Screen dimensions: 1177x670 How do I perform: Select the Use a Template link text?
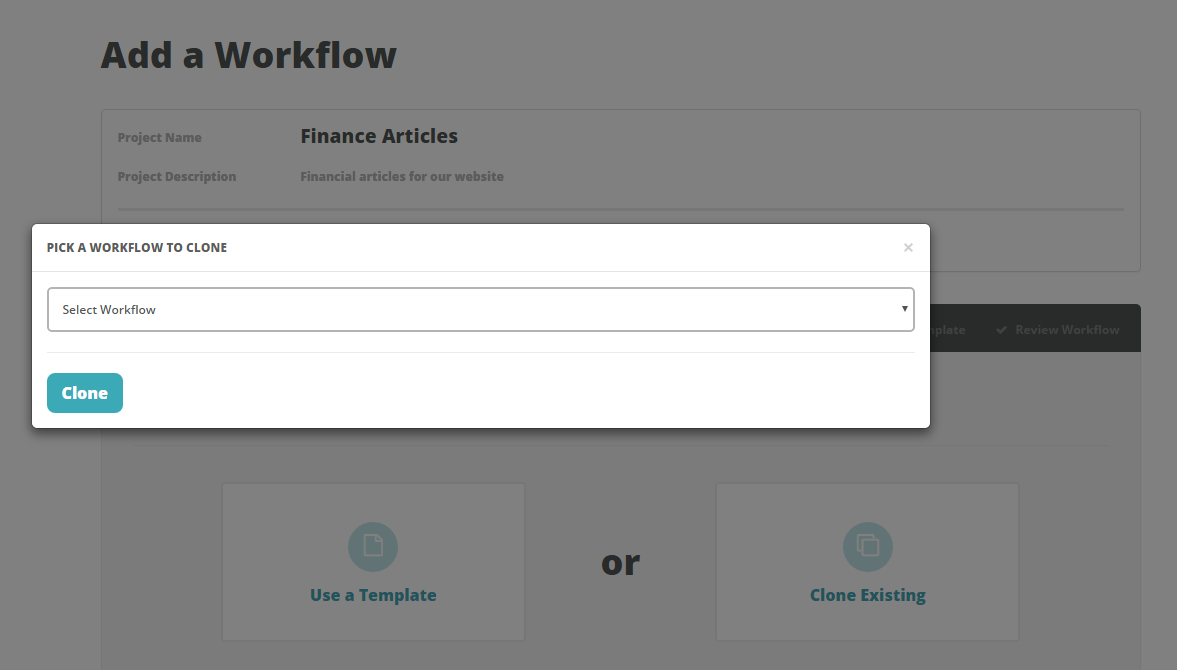tap(373, 595)
